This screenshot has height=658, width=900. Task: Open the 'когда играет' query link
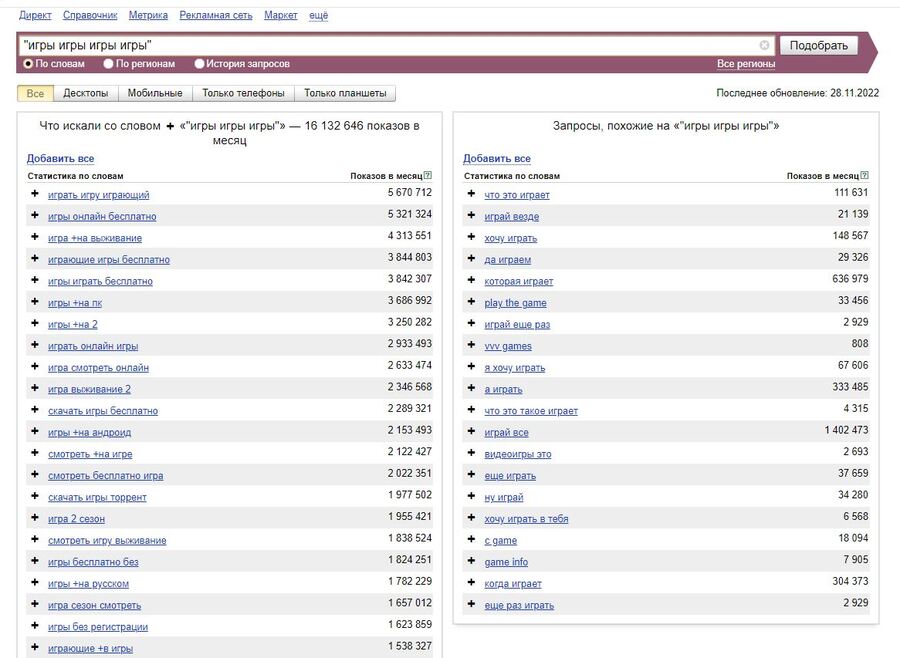[x=513, y=584]
